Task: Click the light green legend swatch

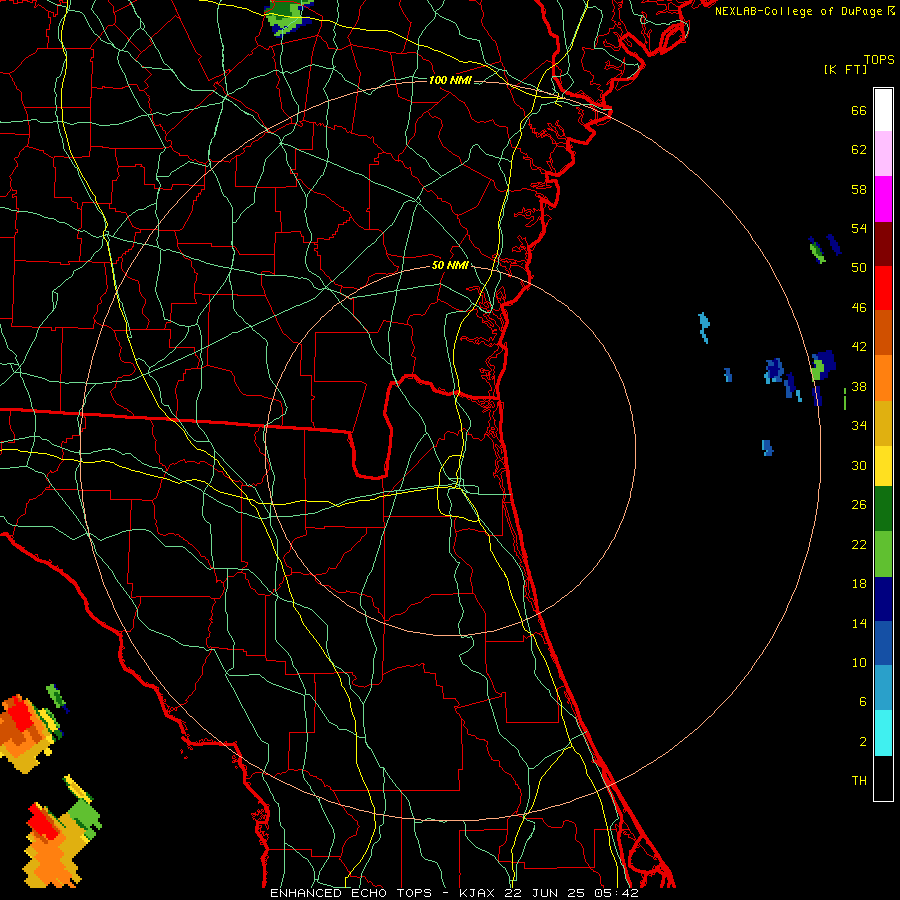Action: pos(883,554)
